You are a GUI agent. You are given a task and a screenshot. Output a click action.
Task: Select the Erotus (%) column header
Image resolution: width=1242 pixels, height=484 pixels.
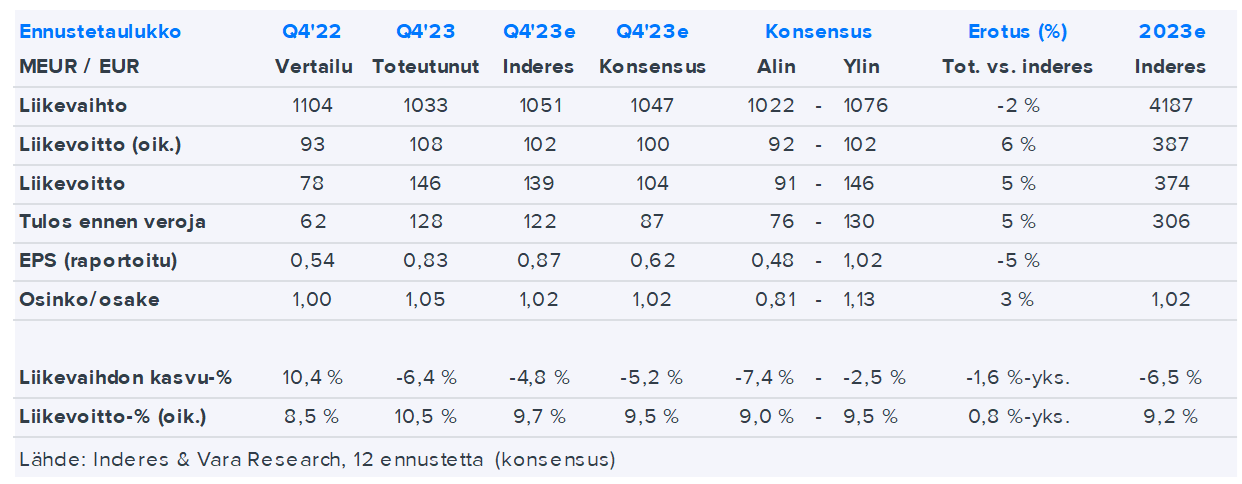tap(1017, 32)
